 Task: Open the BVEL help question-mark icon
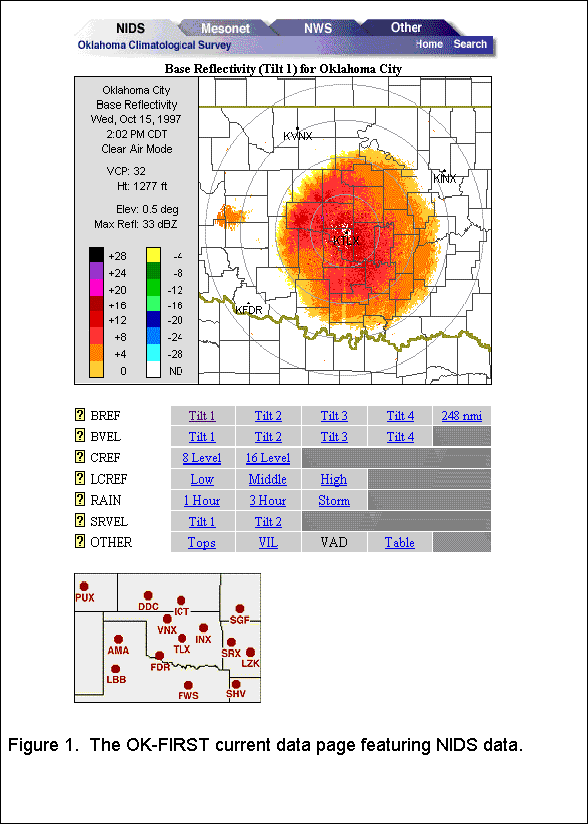pyautogui.click(x=79, y=436)
